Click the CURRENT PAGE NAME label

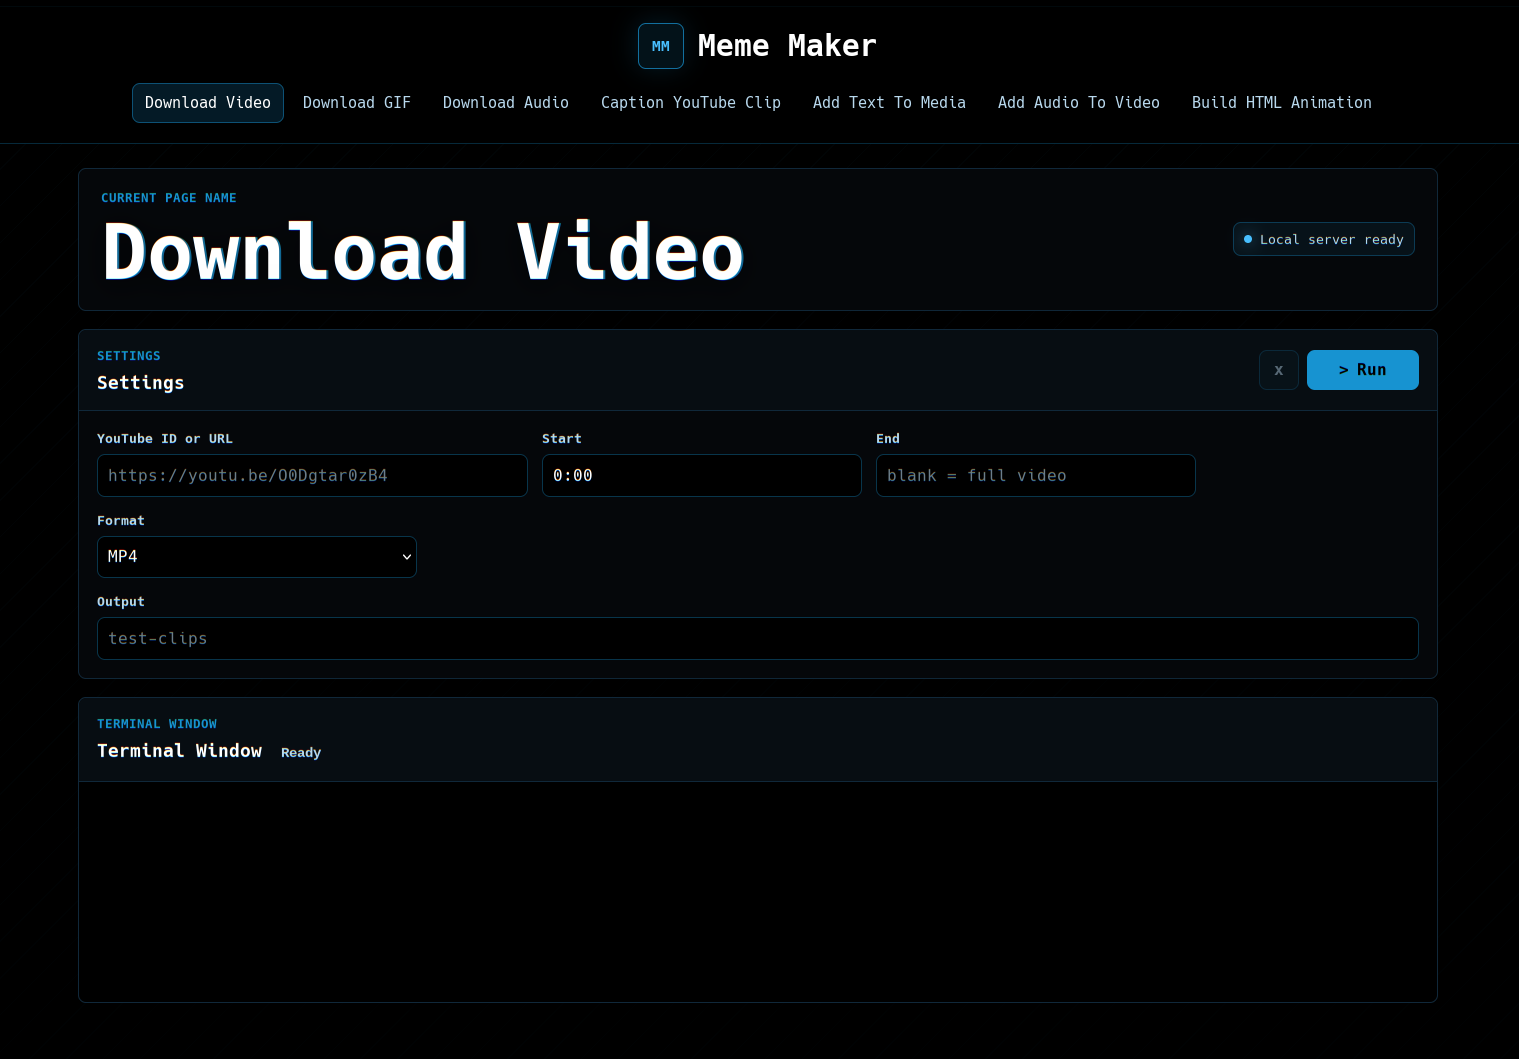pyautogui.click(x=169, y=198)
